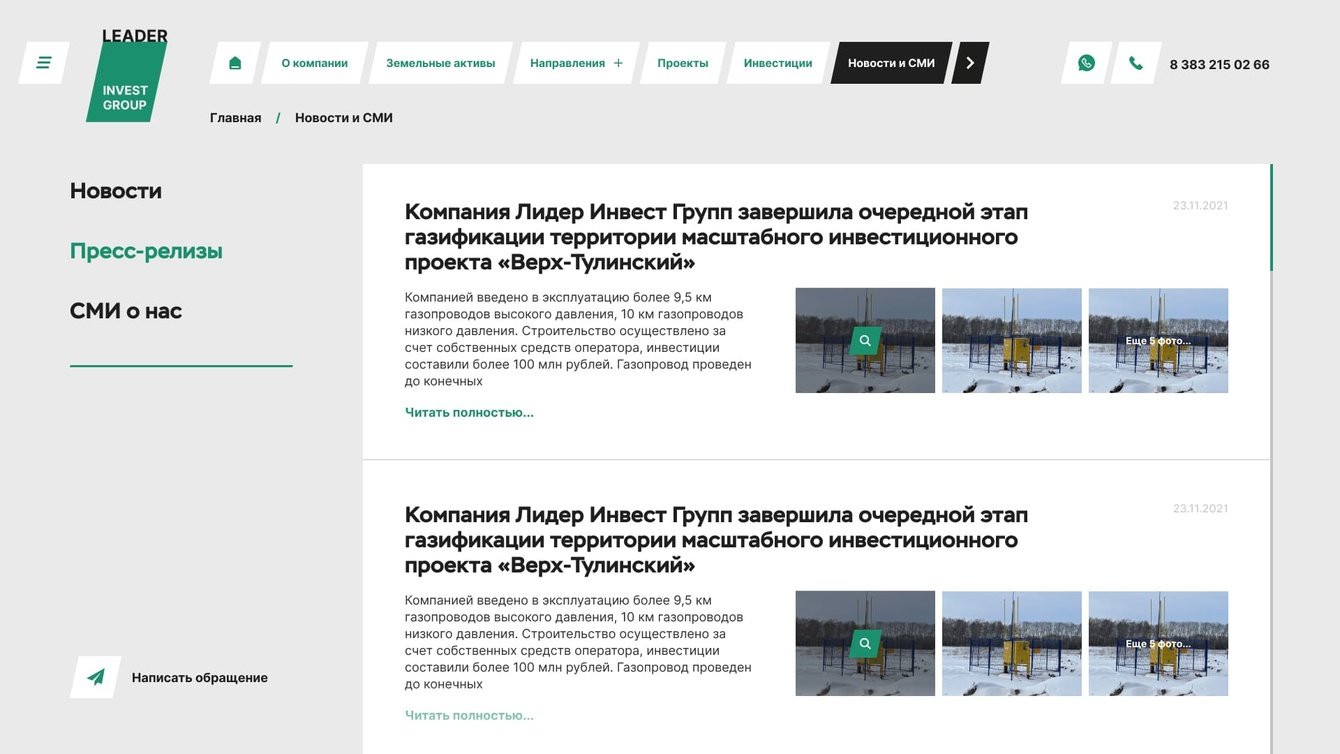Click the date 23.11.2021 of the second article
Viewport: 1340px width, 754px height.
[x=1200, y=509]
